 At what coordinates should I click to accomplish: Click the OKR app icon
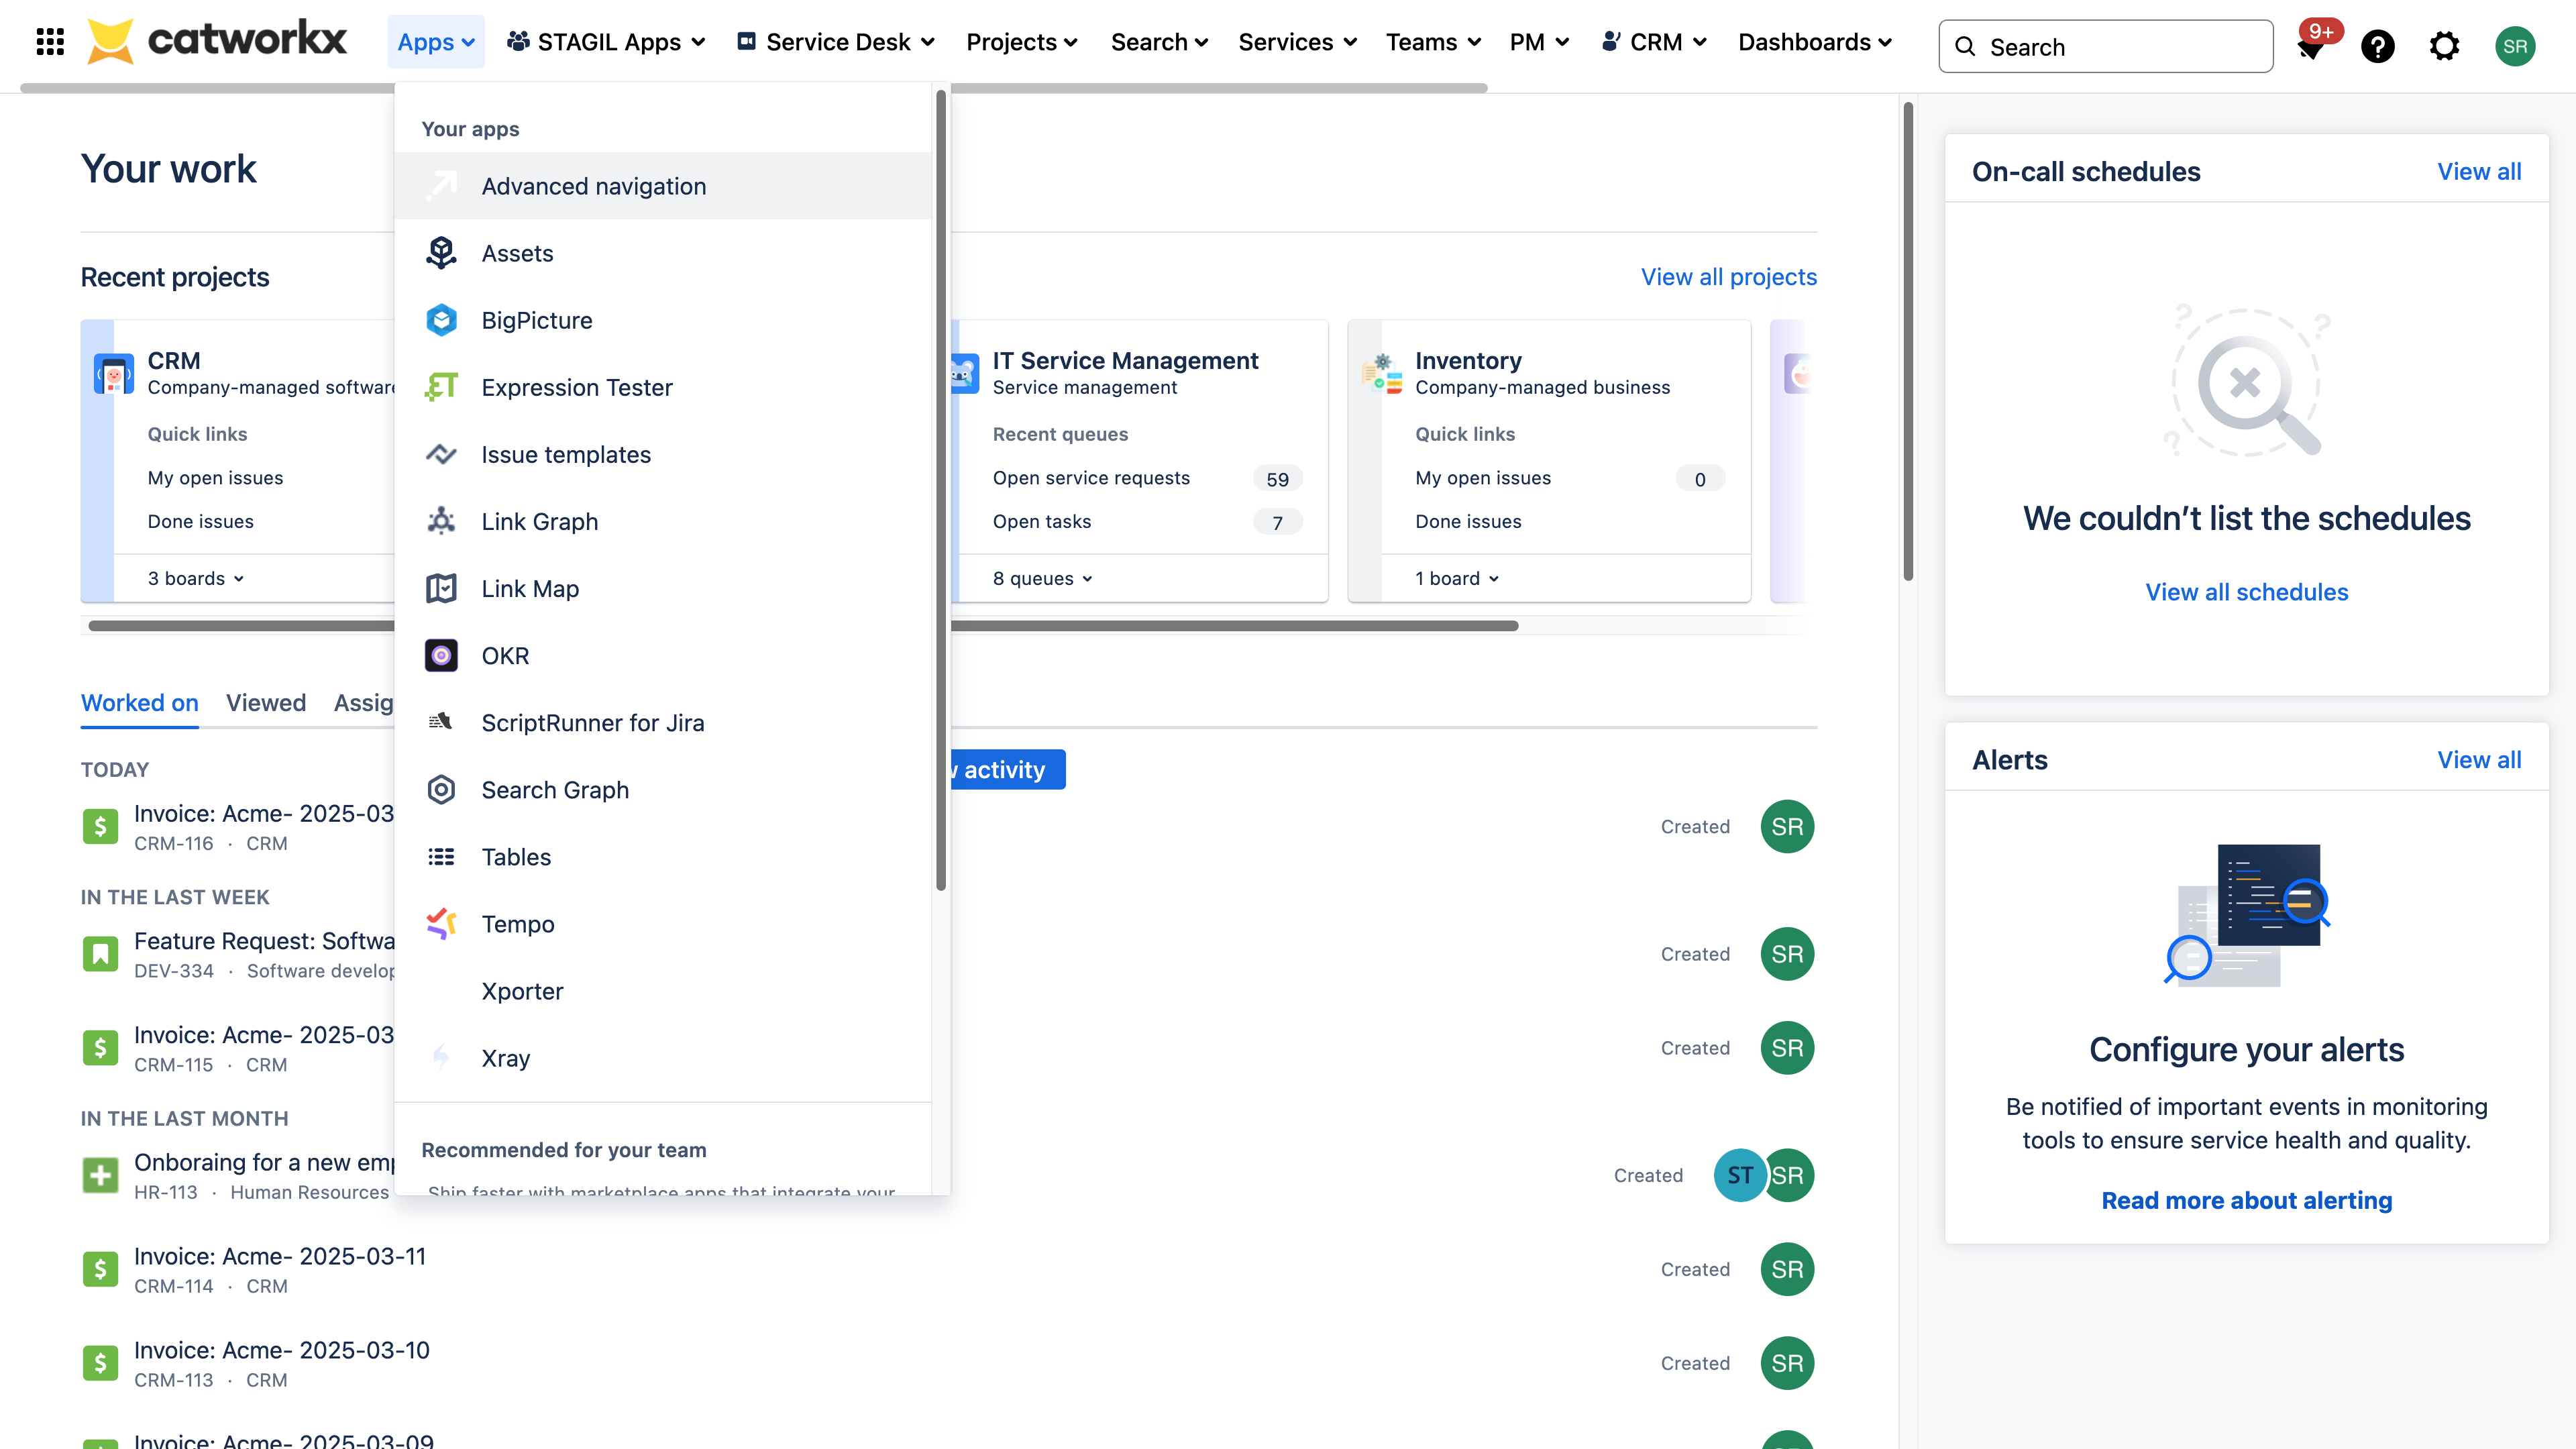coord(441,655)
